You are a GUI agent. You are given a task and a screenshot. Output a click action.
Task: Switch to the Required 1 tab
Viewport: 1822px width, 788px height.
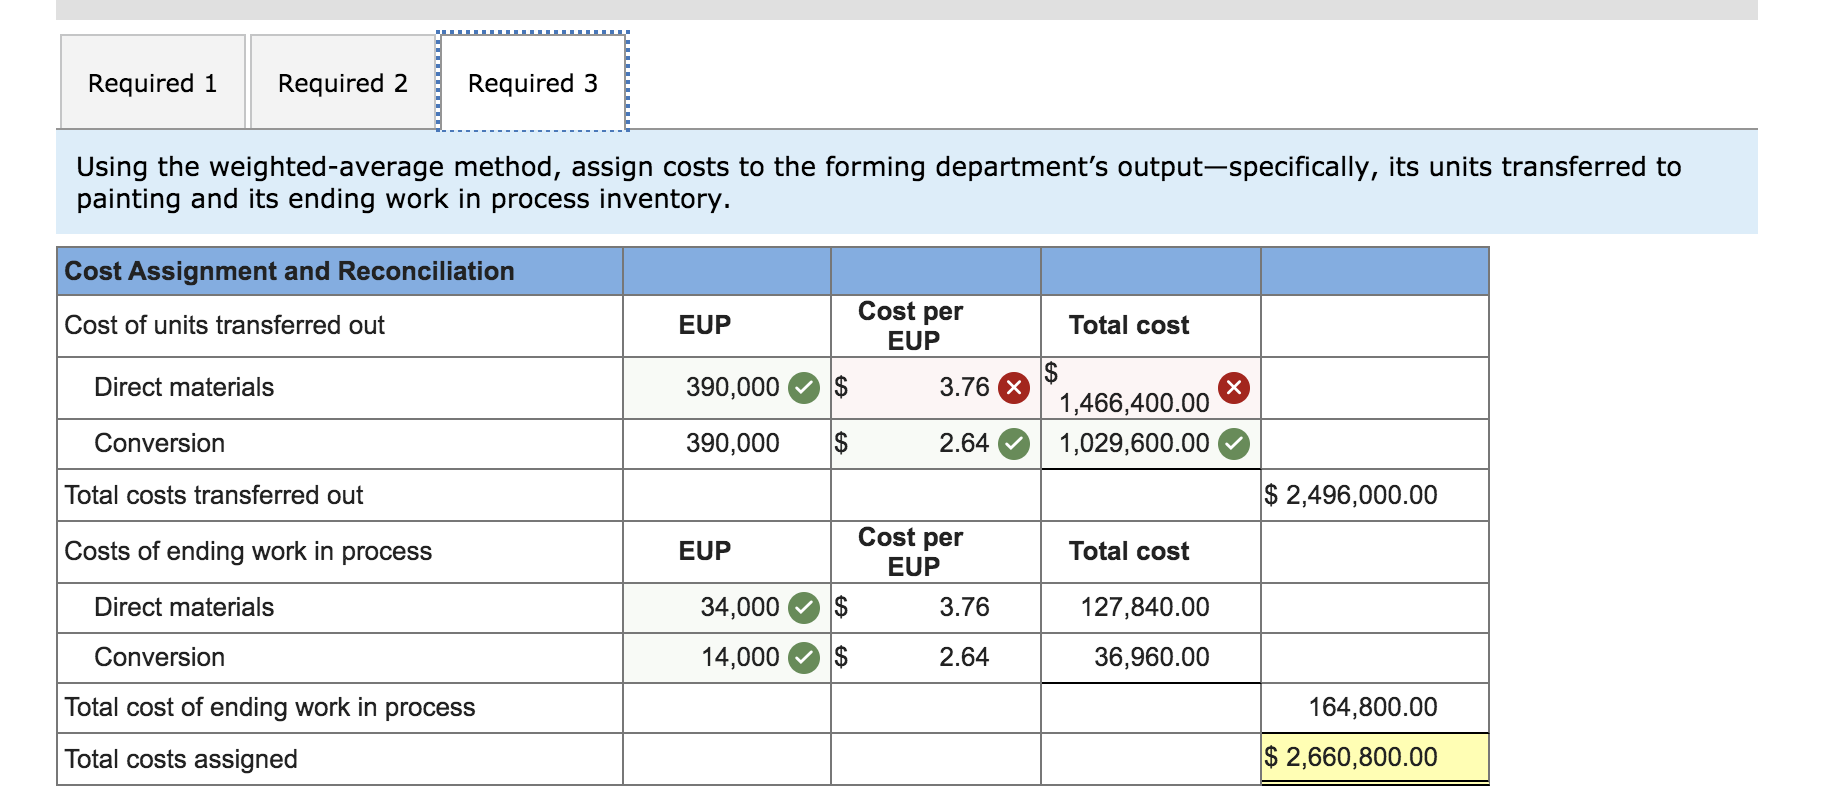click(152, 82)
